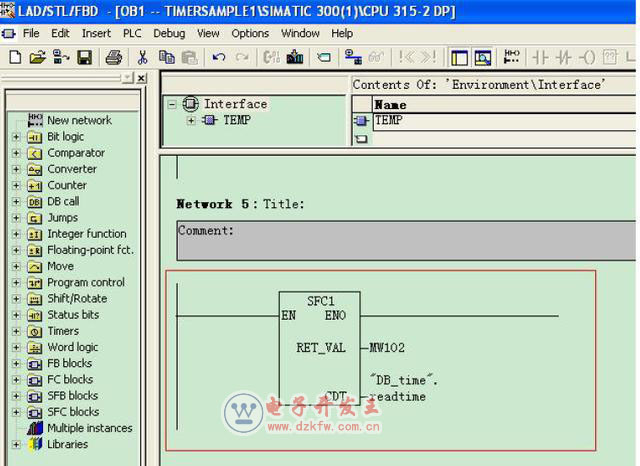Collapse the Interface tree node
The image size is (640, 466).
pyautogui.click(x=172, y=104)
